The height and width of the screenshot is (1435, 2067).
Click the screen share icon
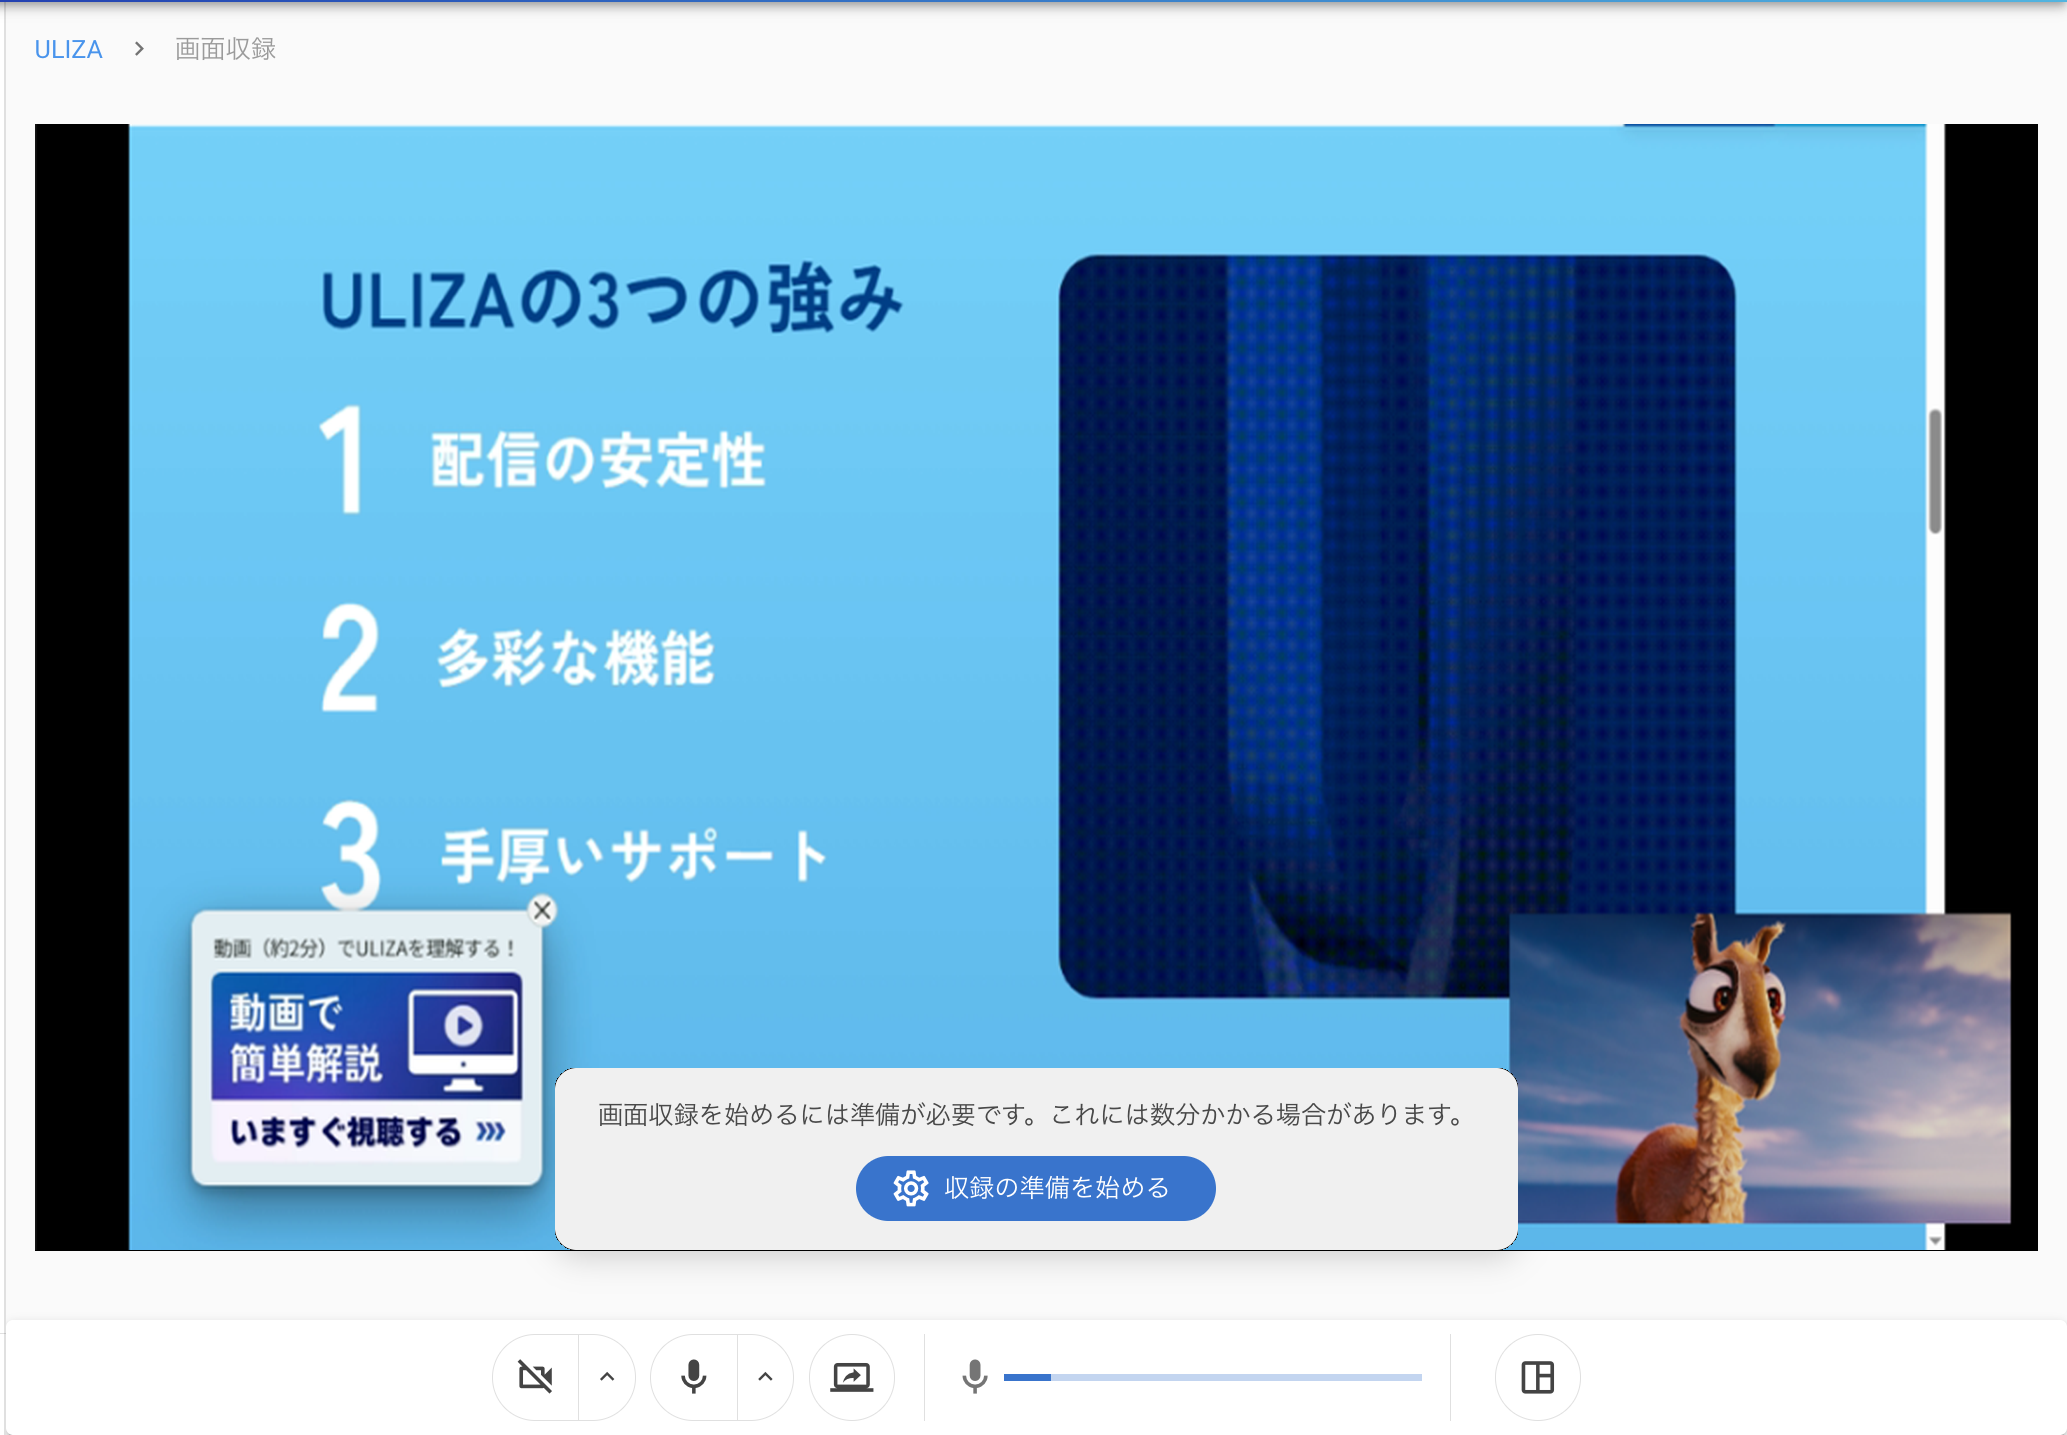point(852,1377)
